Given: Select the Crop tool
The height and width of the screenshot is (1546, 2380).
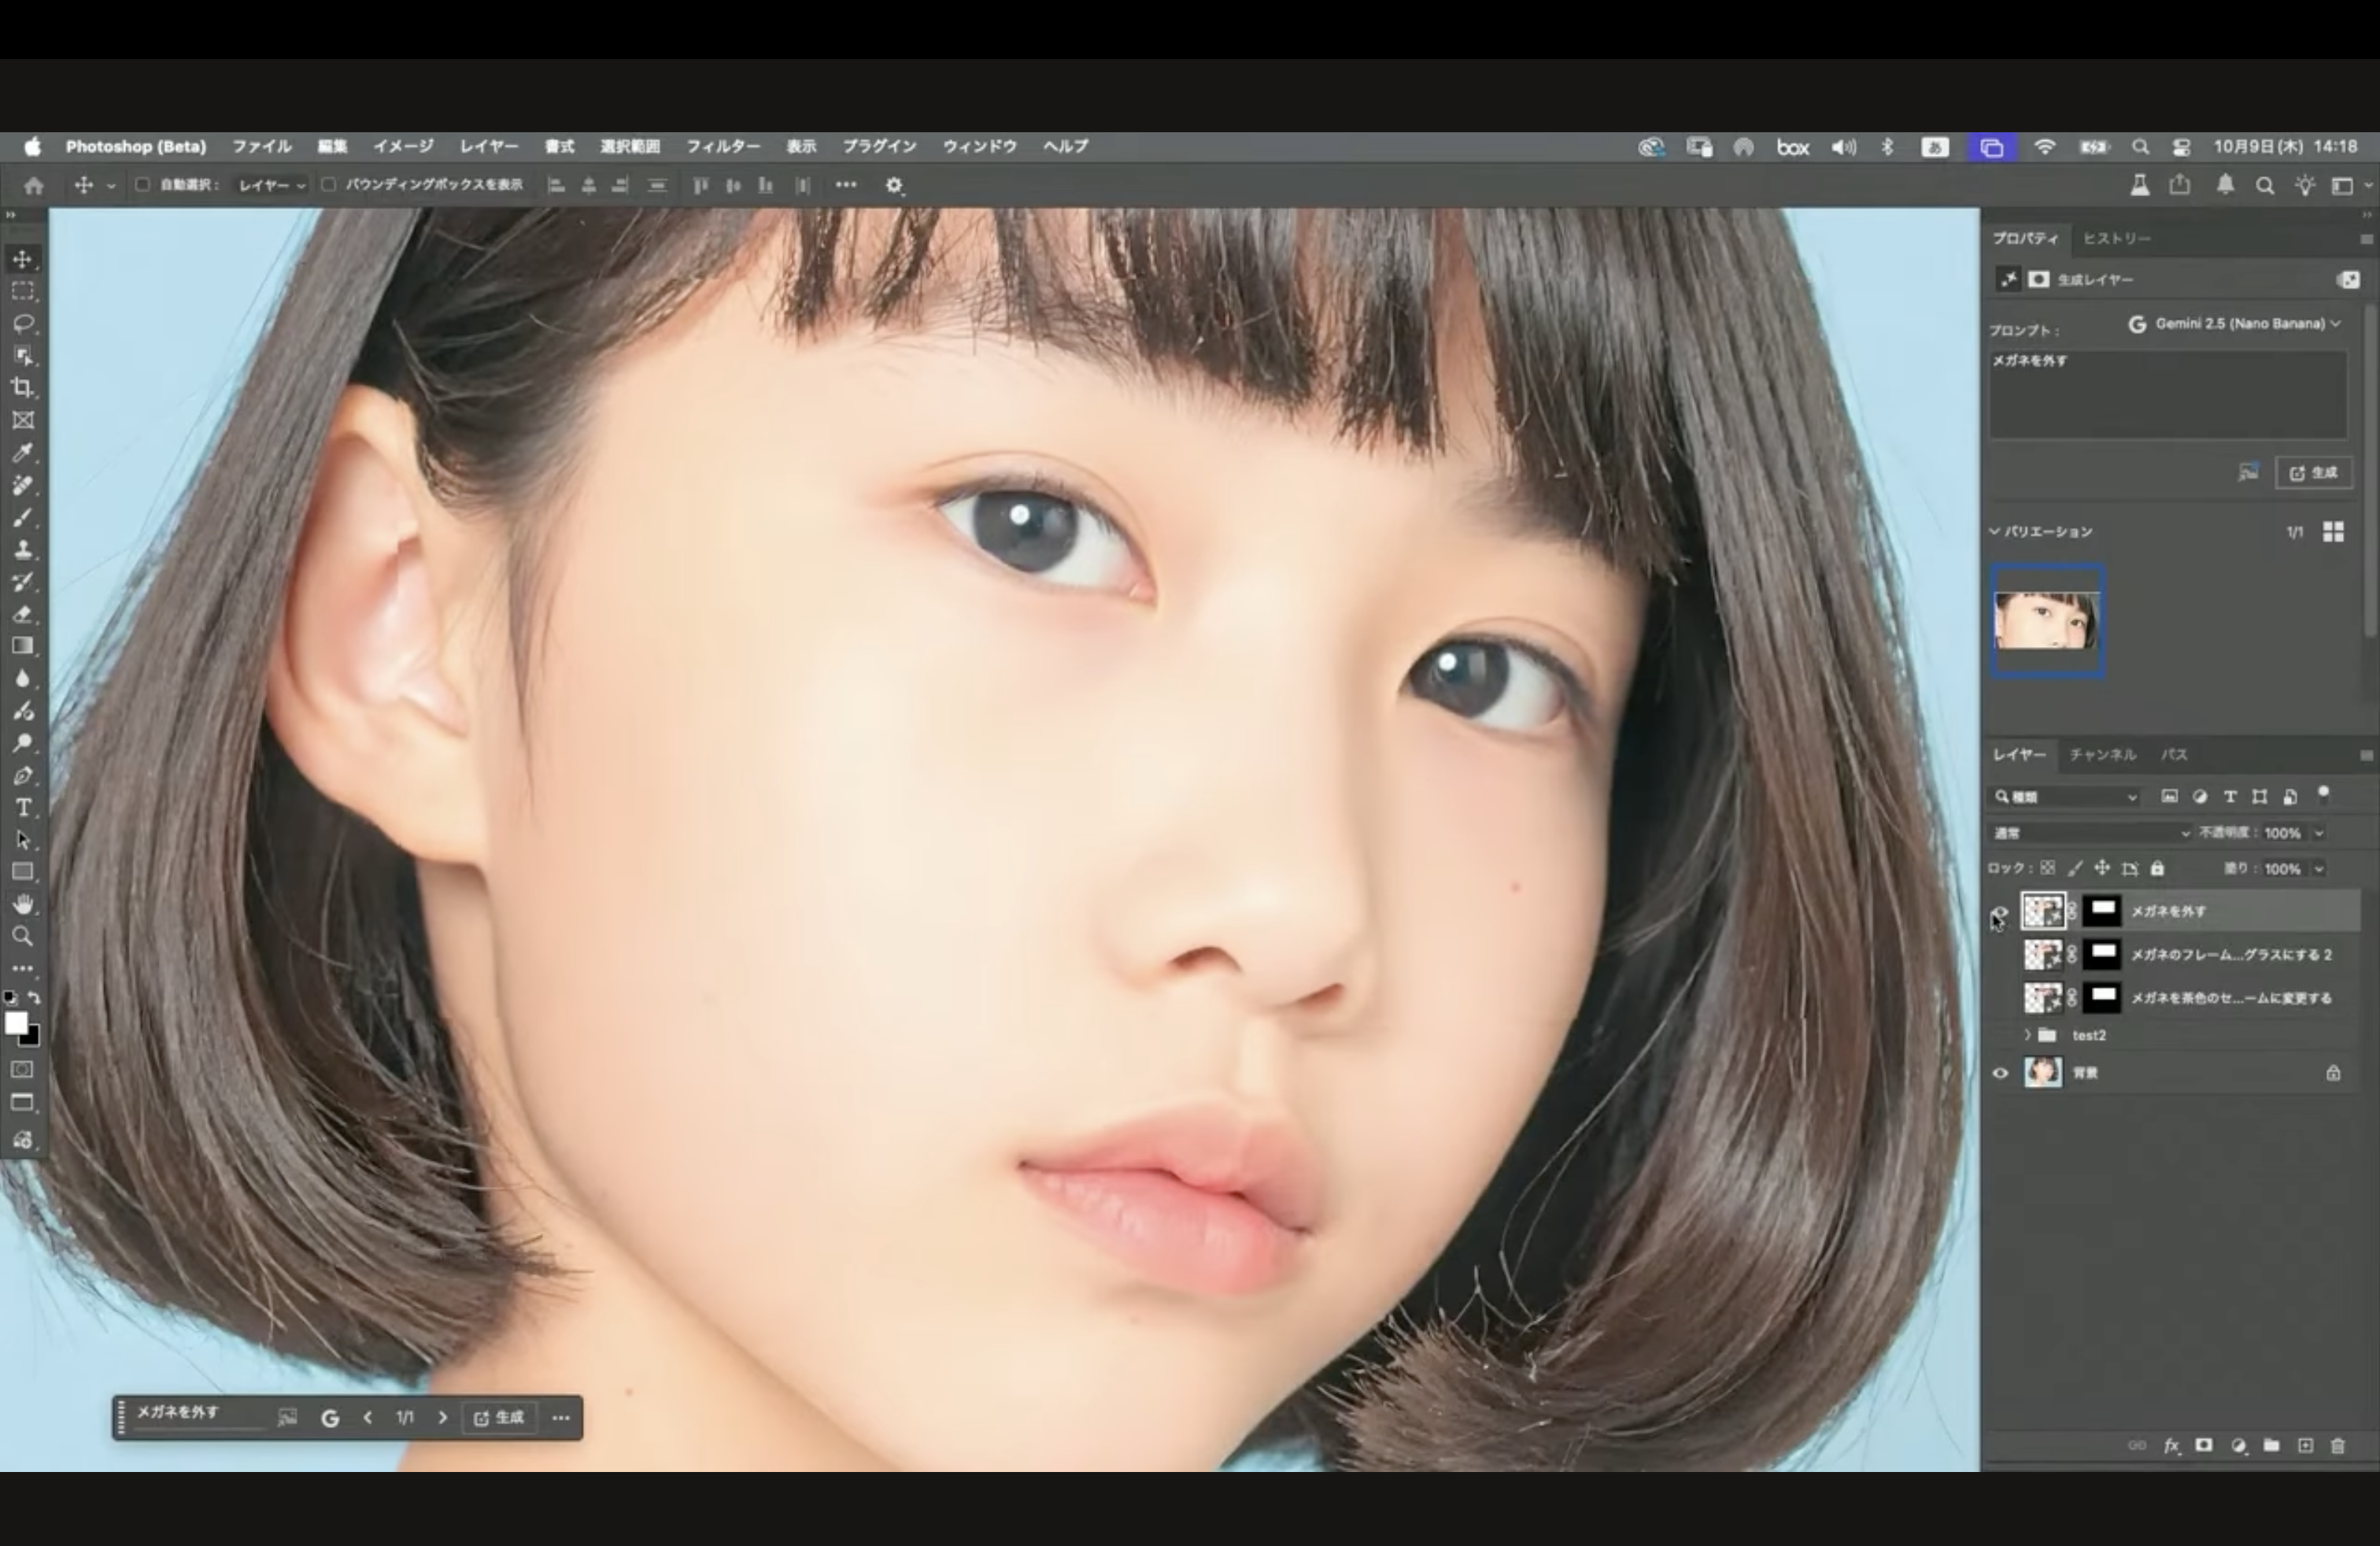Looking at the screenshot, I should pyautogui.click(x=23, y=388).
